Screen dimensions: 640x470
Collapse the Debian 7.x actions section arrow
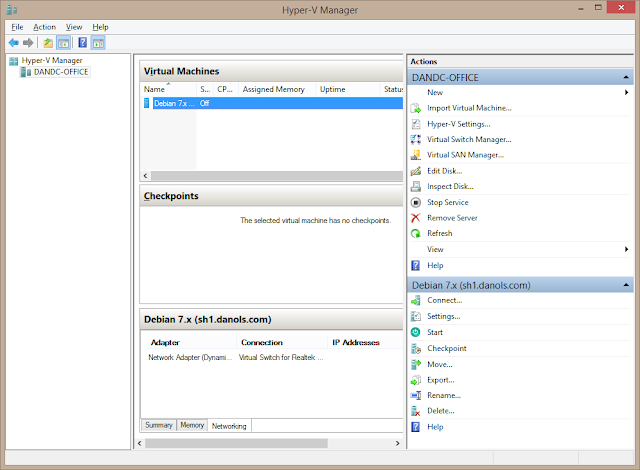pyautogui.click(x=626, y=285)
